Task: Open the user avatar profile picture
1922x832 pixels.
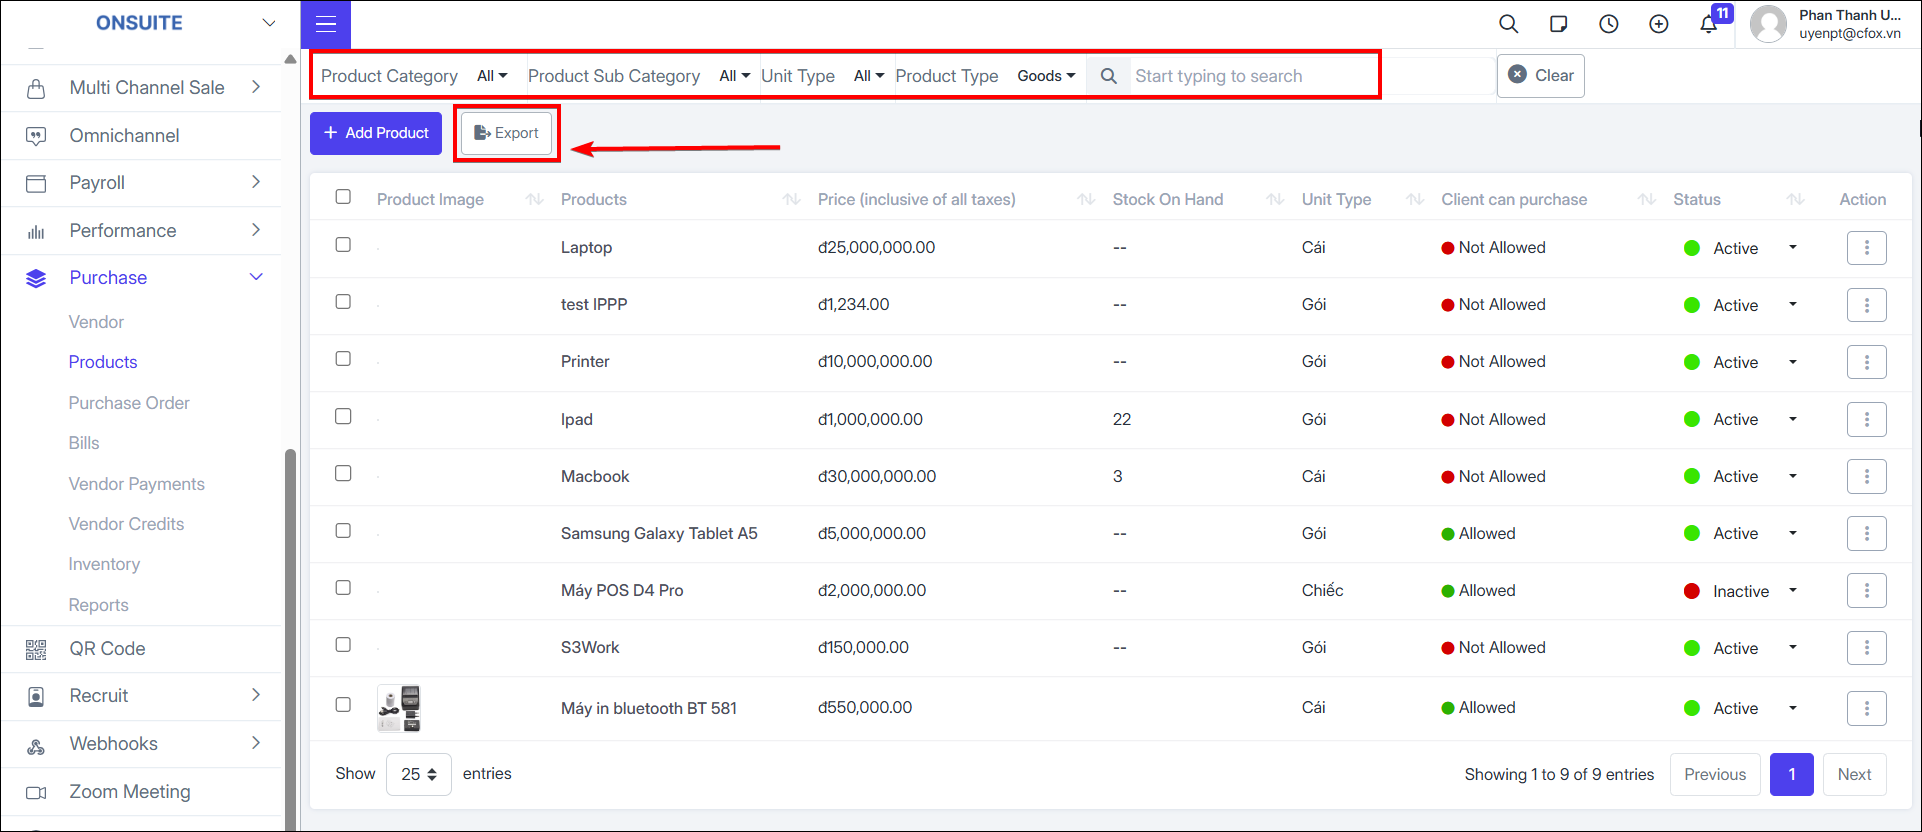Action: point(1768,24)
